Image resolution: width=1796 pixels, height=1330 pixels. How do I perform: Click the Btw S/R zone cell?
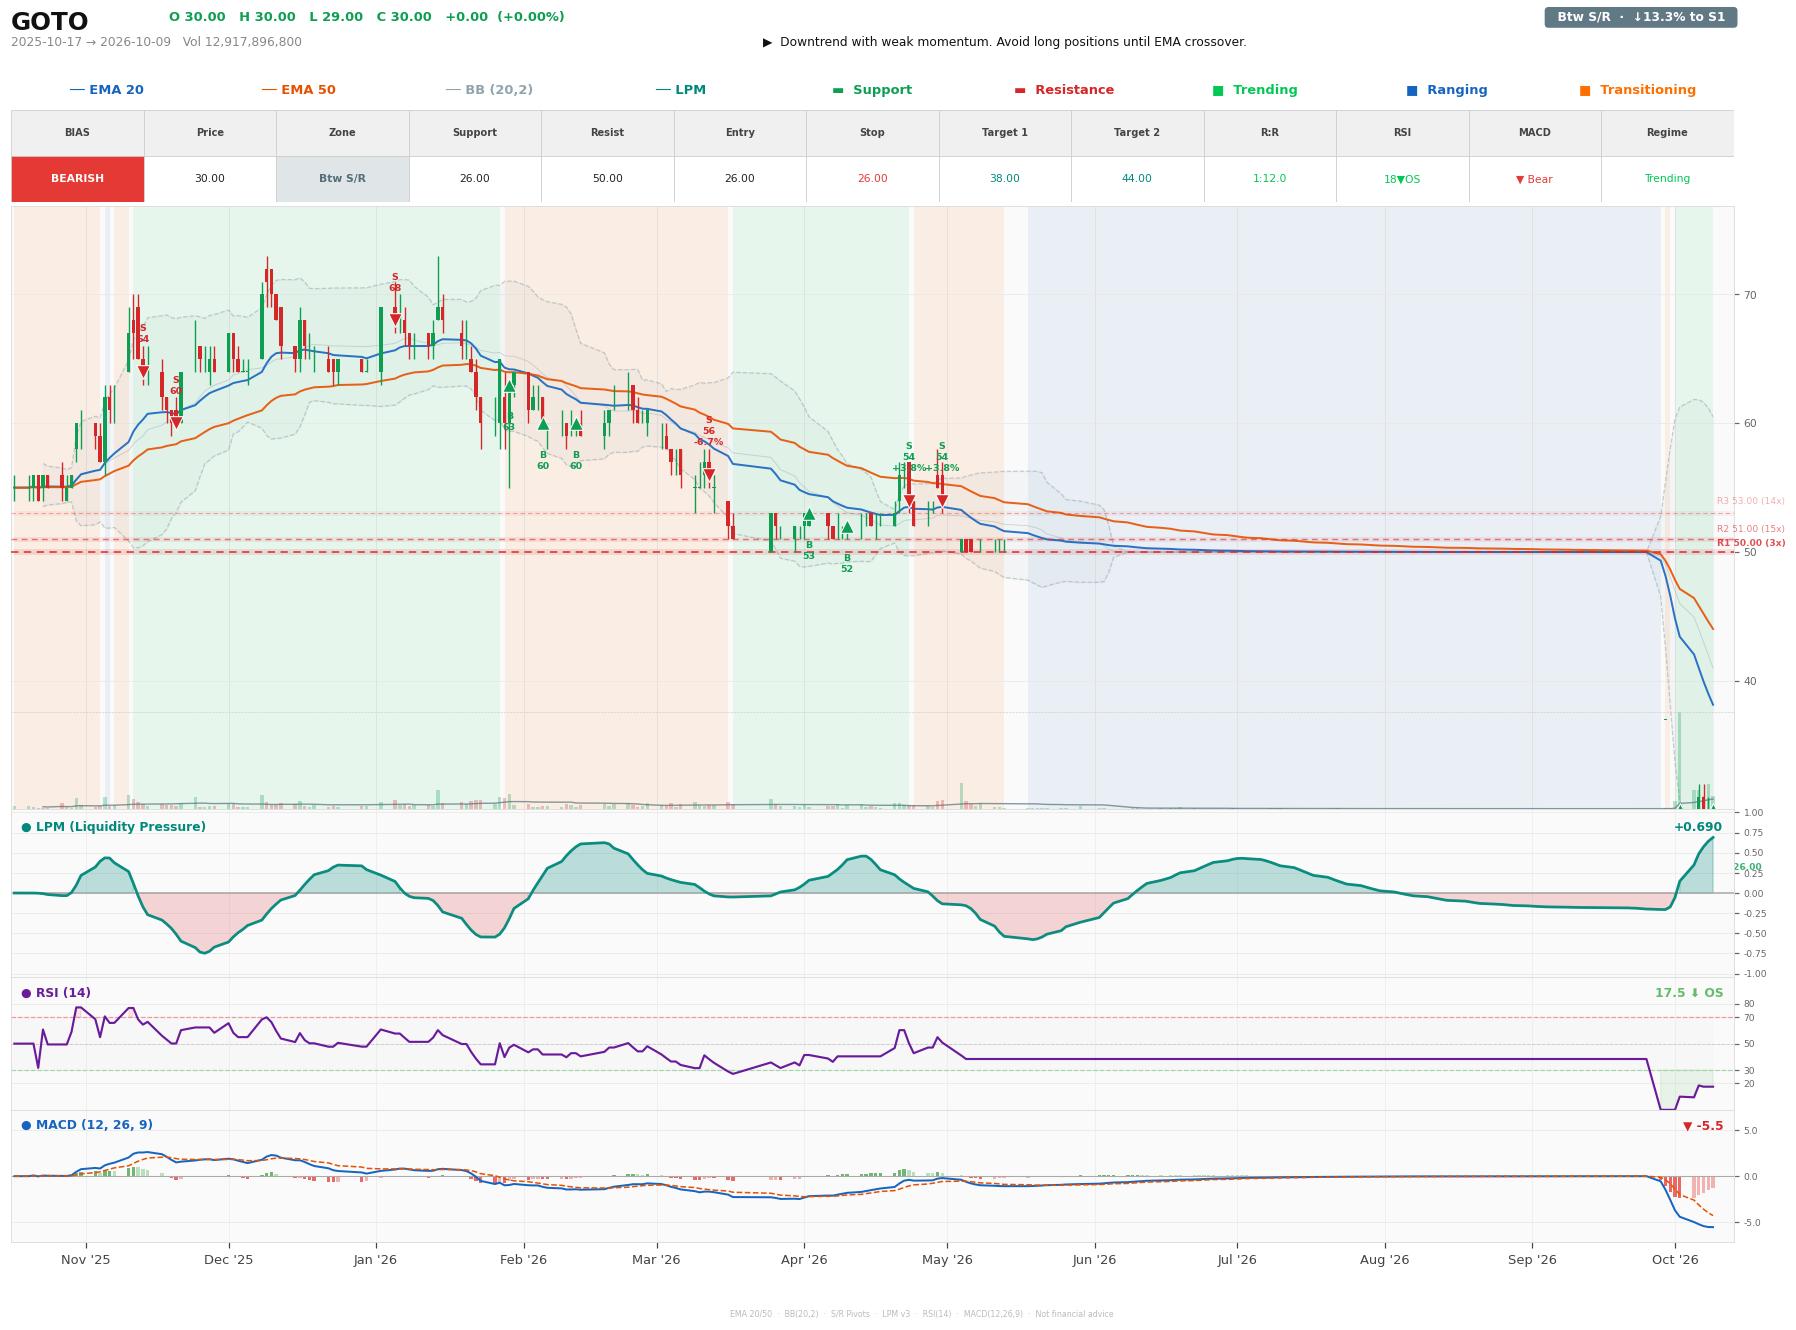342,179
